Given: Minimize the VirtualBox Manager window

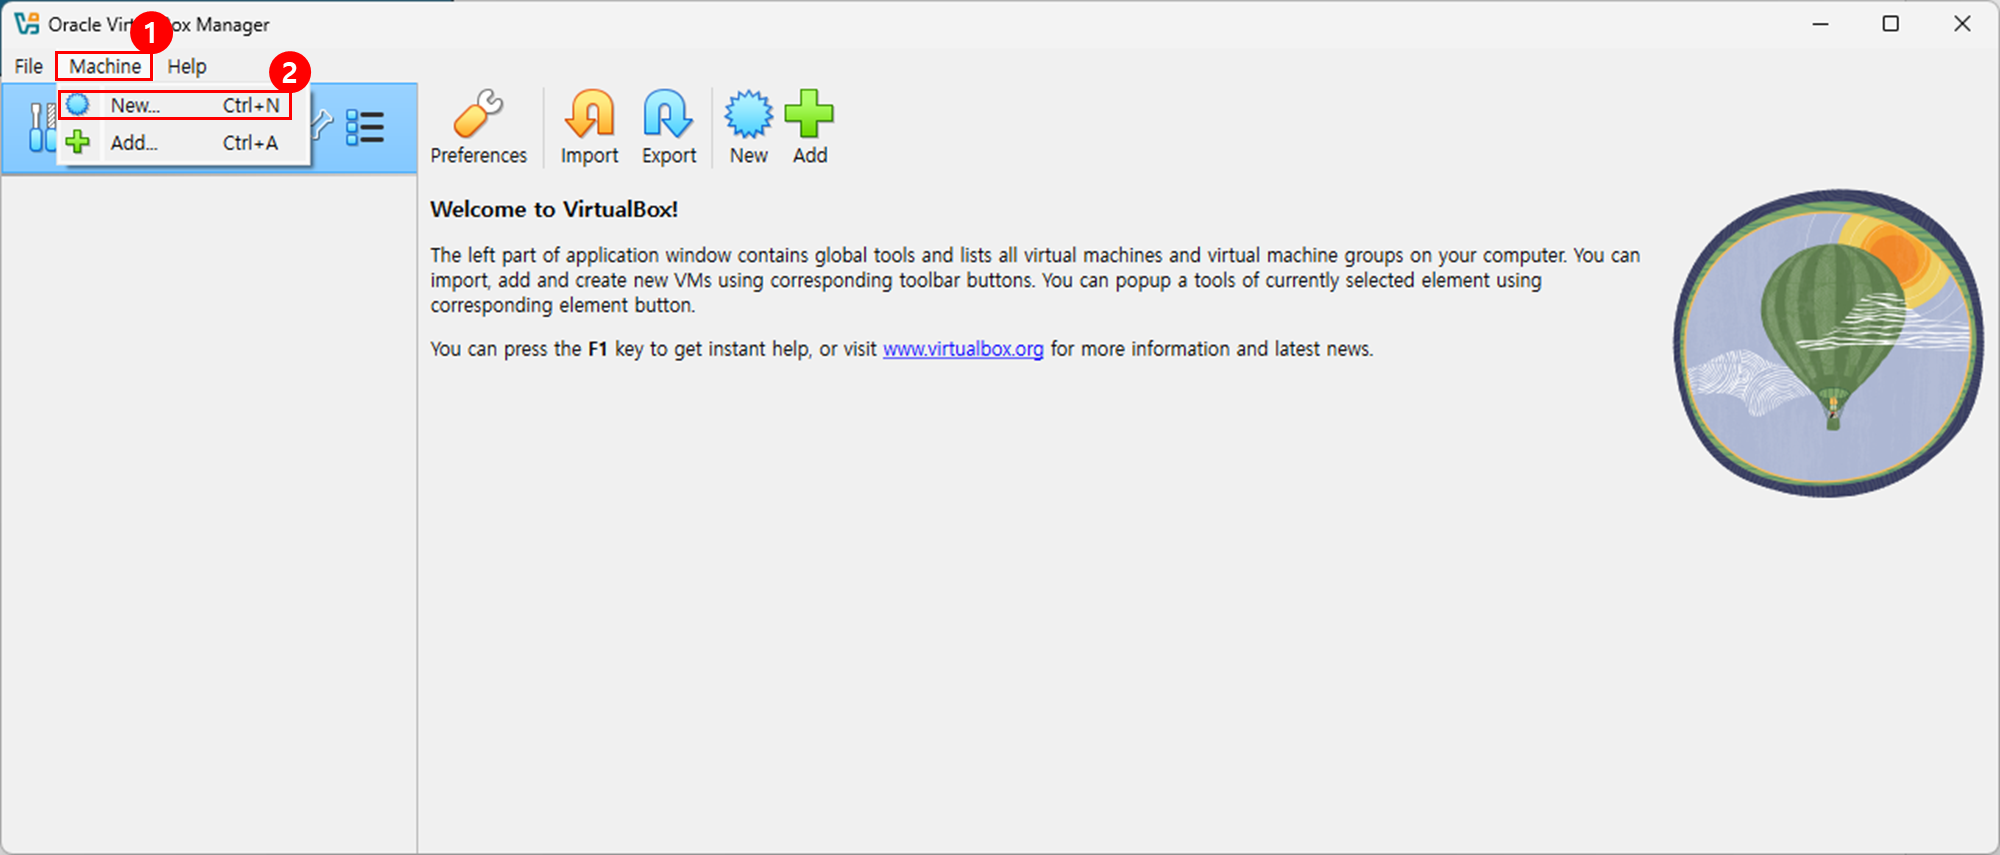Looking at the screenshot, I should coord(1820,24).
